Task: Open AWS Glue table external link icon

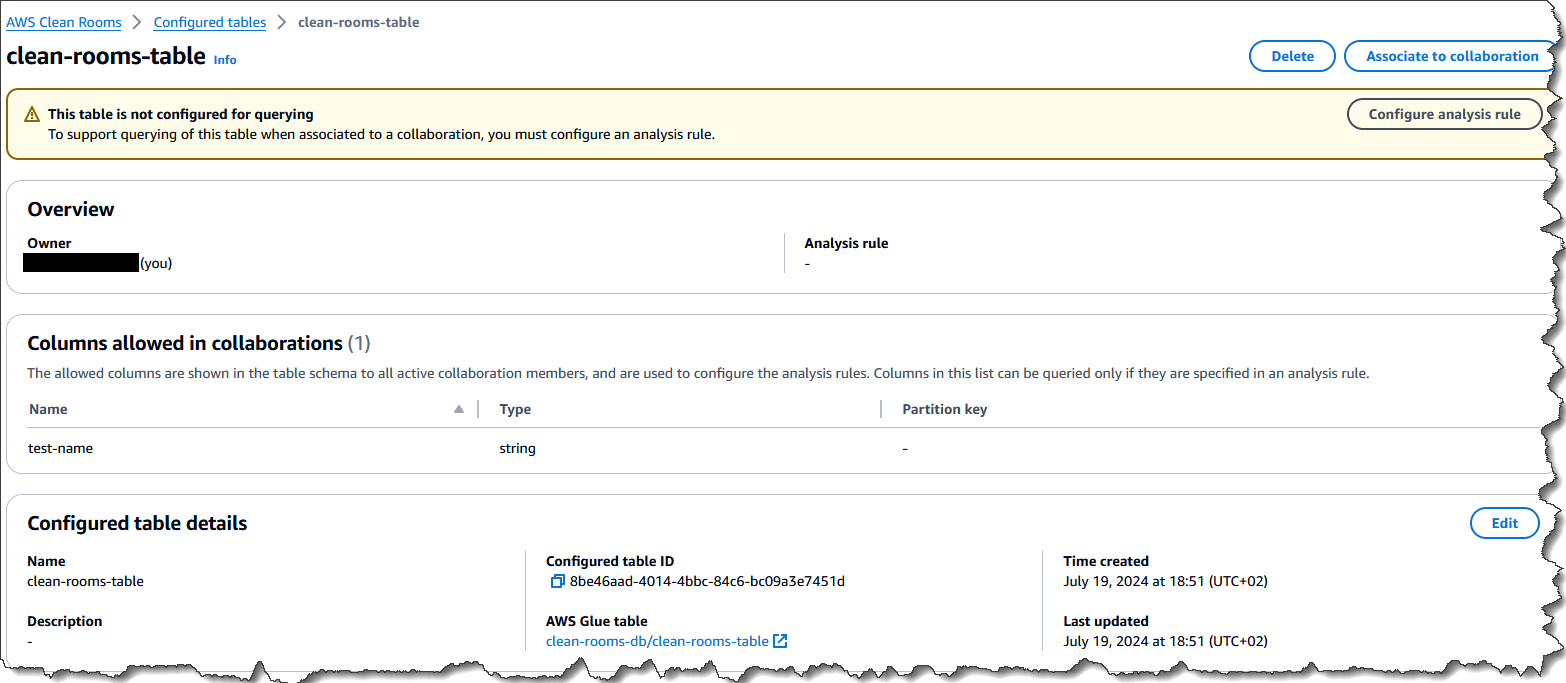Action: tap(781, 641)
